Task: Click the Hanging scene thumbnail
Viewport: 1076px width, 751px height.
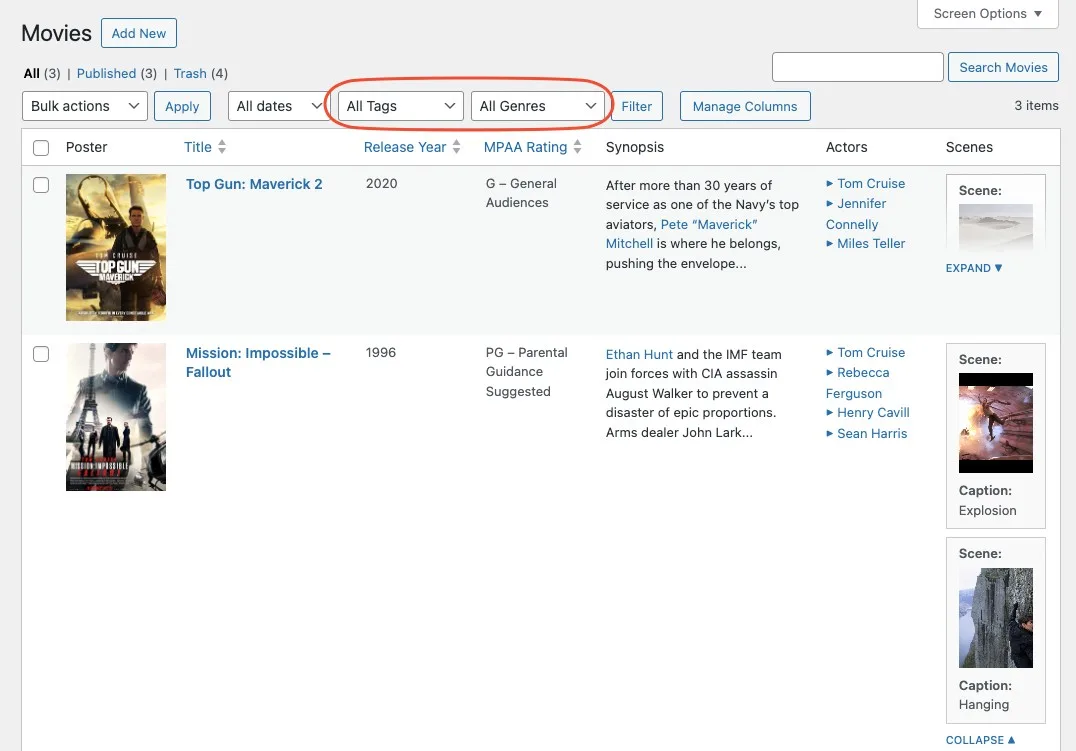Action: click(996, 618)
